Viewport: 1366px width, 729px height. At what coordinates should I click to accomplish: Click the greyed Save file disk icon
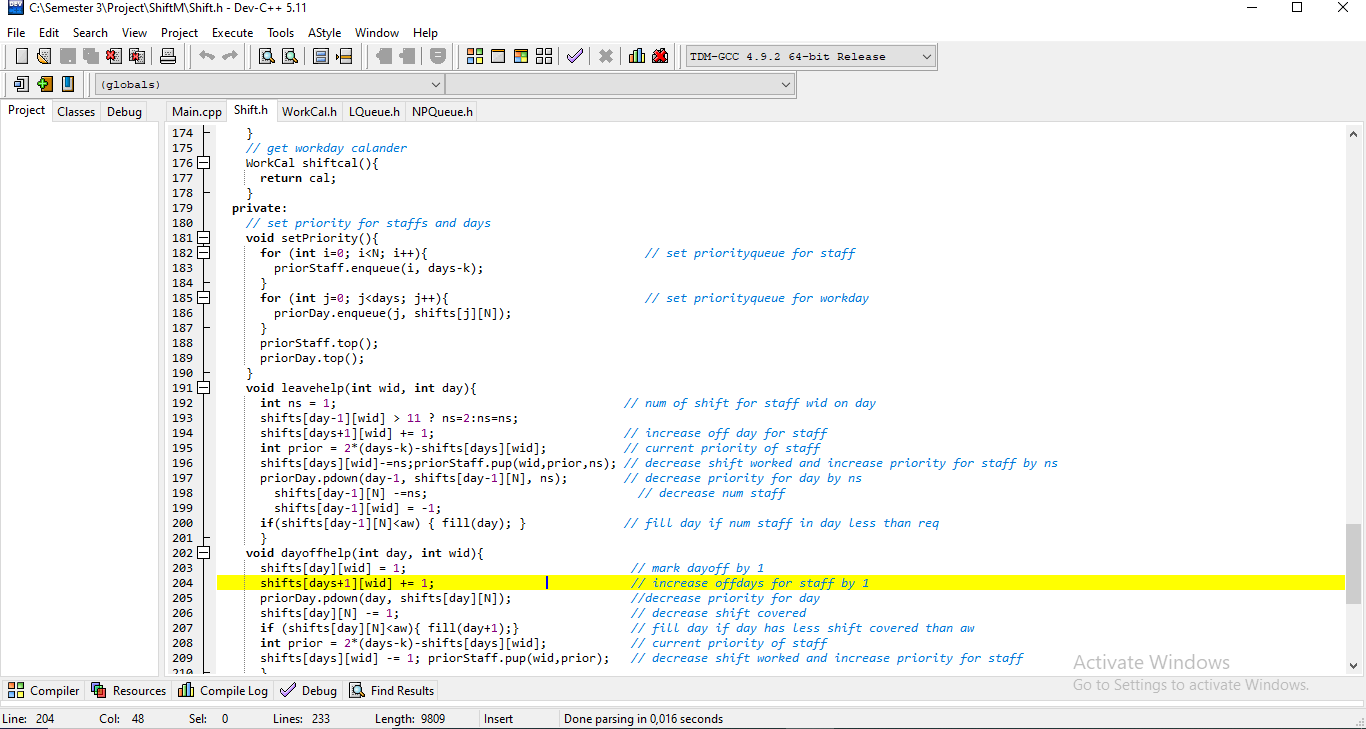(x=67, y=57)
